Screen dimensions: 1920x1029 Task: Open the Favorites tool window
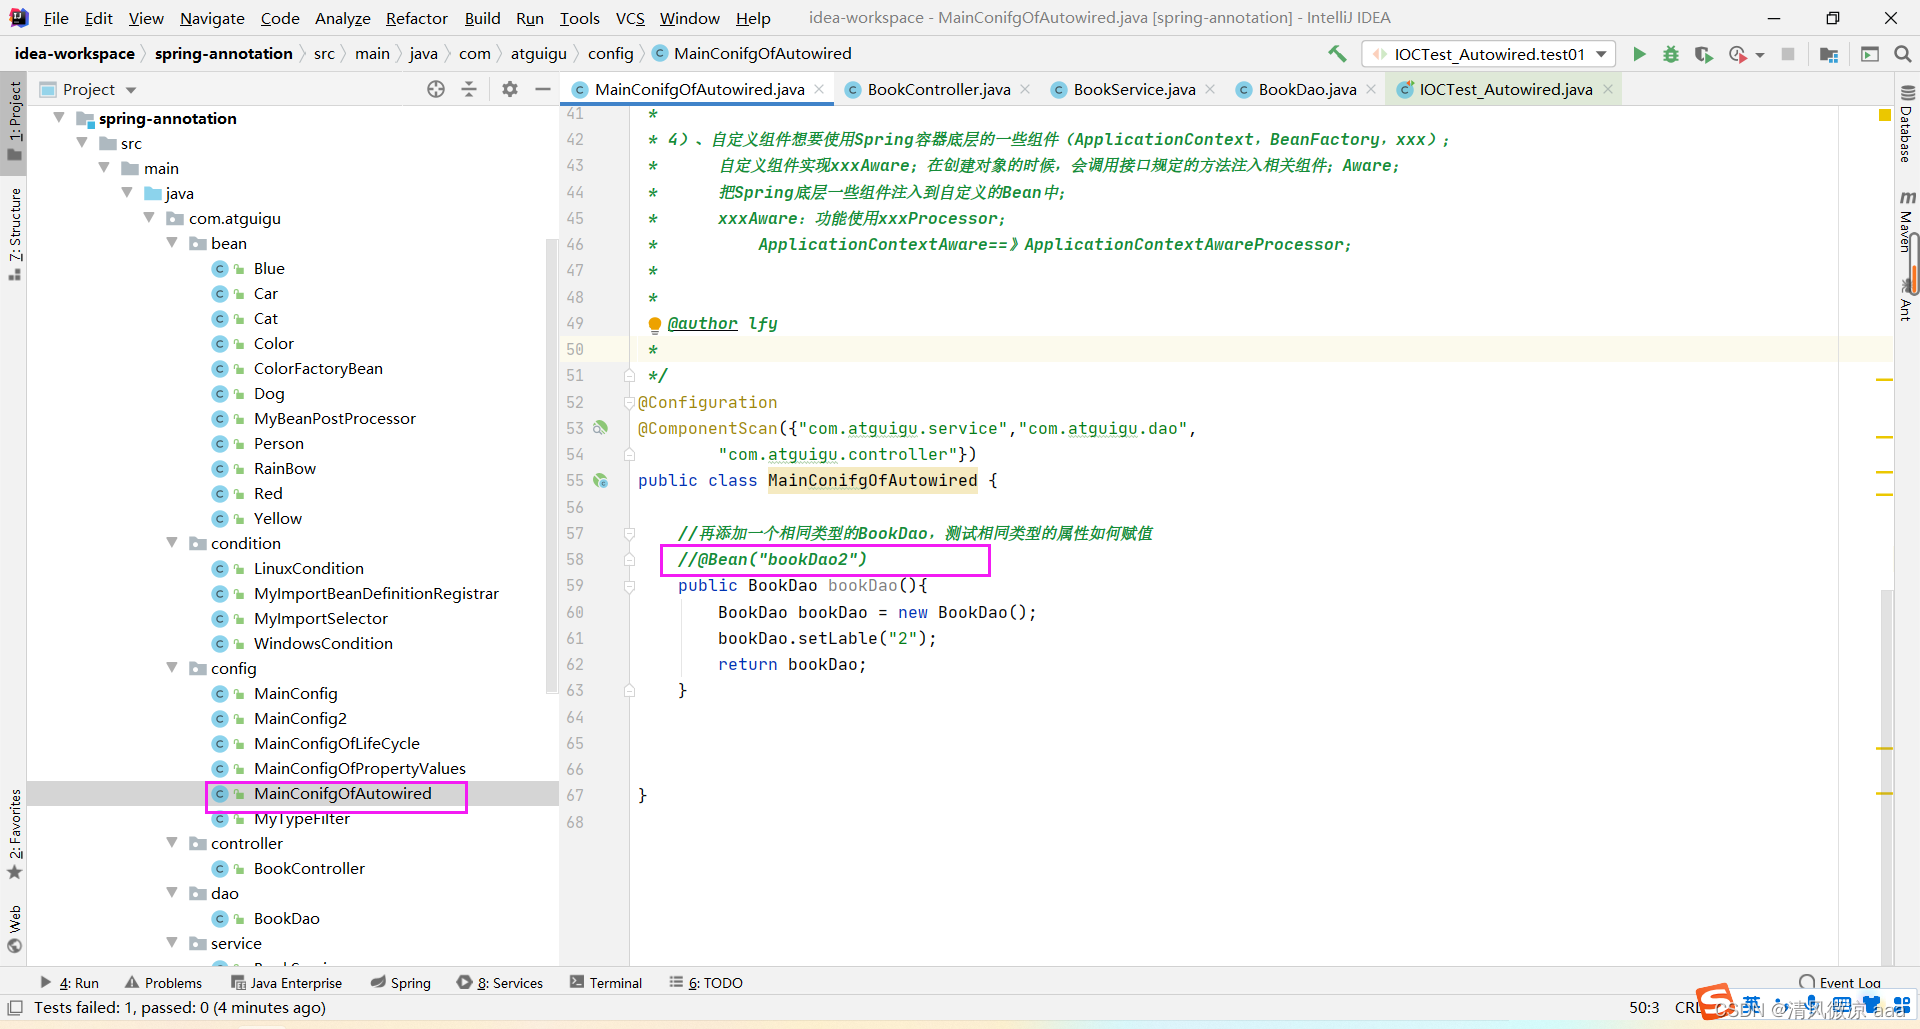[x=15, y=834]
